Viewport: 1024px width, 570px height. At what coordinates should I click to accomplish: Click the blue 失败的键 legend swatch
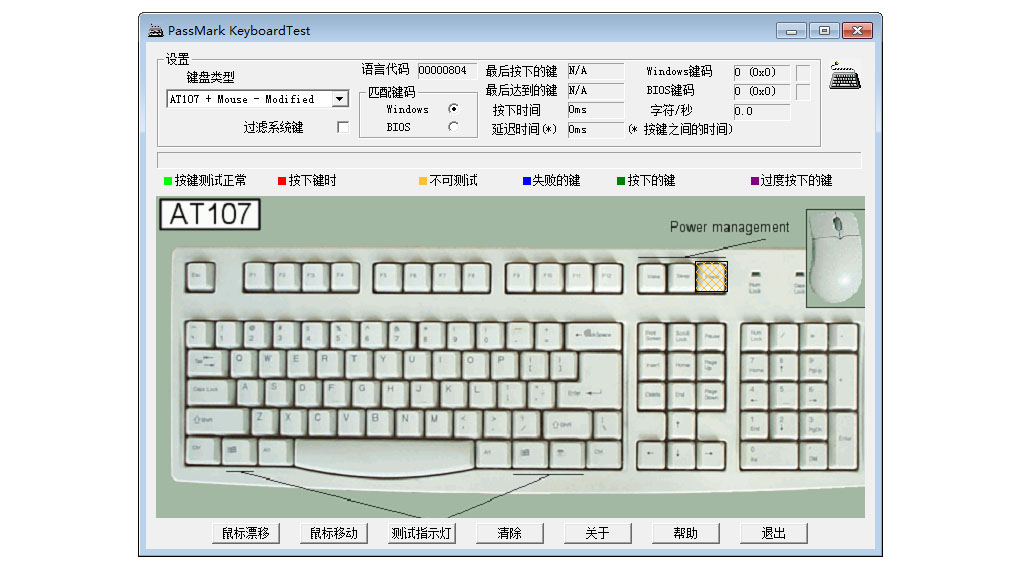coord(526,181)
